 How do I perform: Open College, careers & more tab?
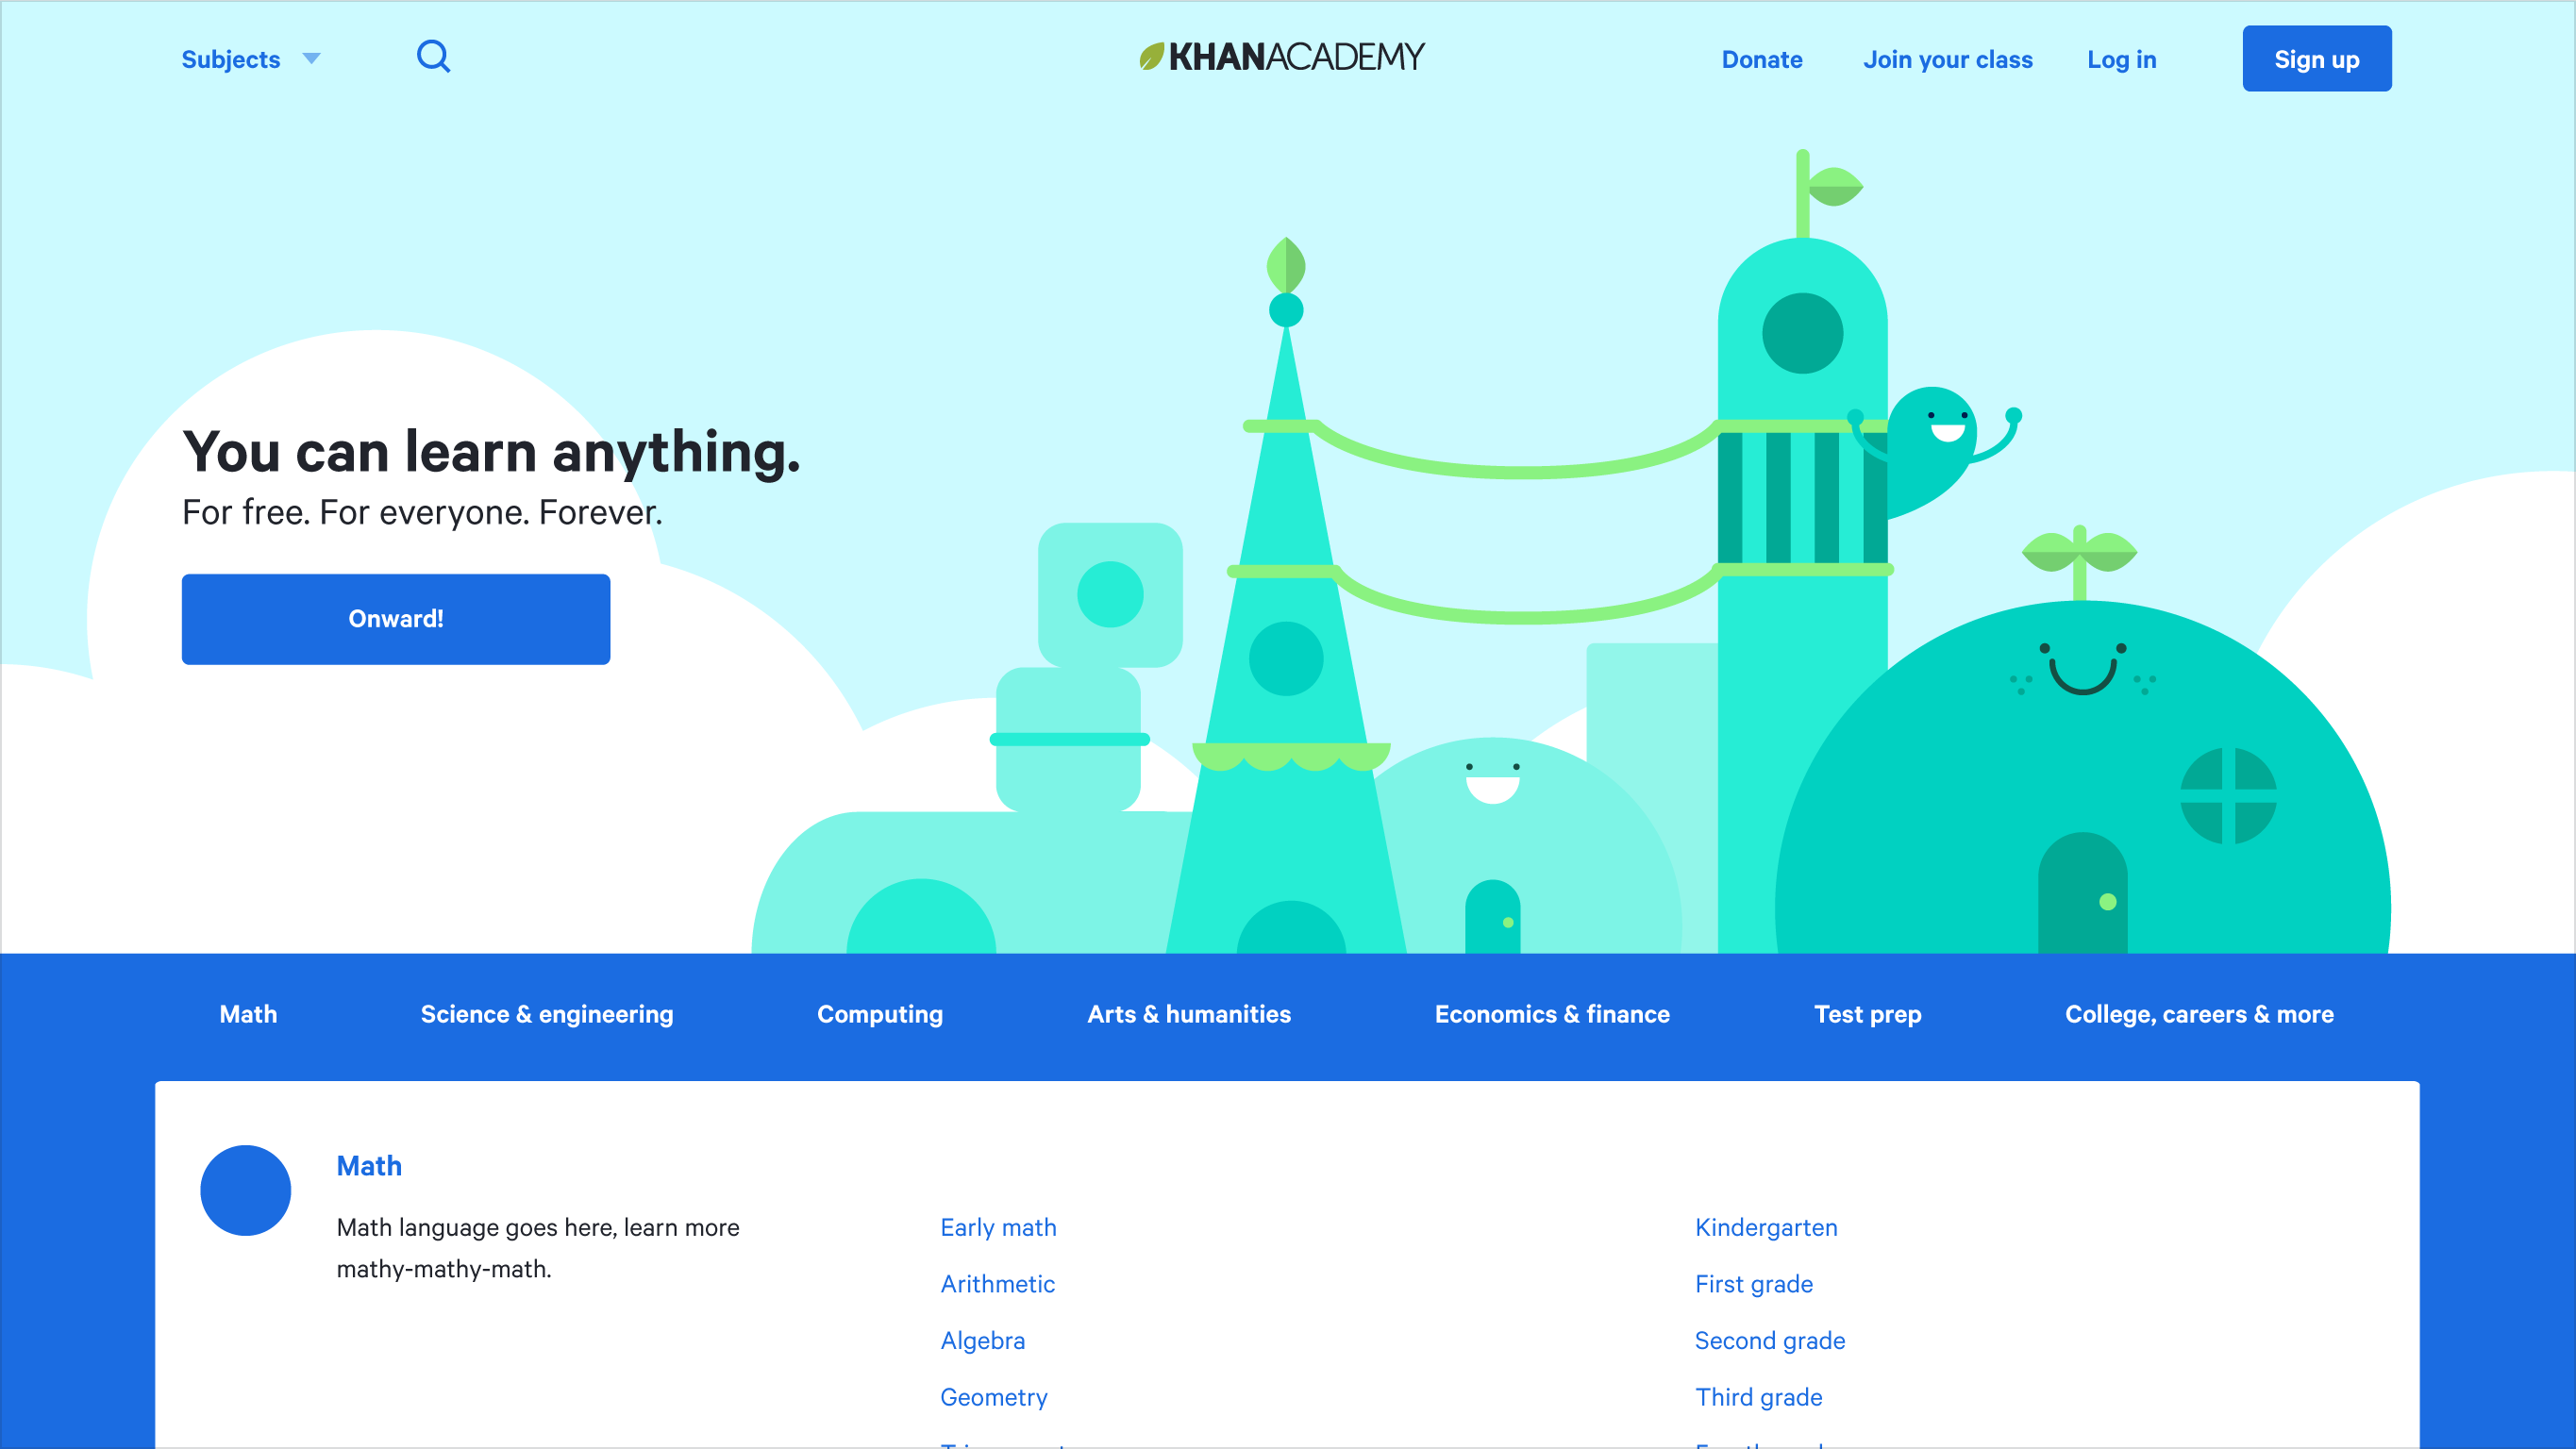coord(2199,1014)
